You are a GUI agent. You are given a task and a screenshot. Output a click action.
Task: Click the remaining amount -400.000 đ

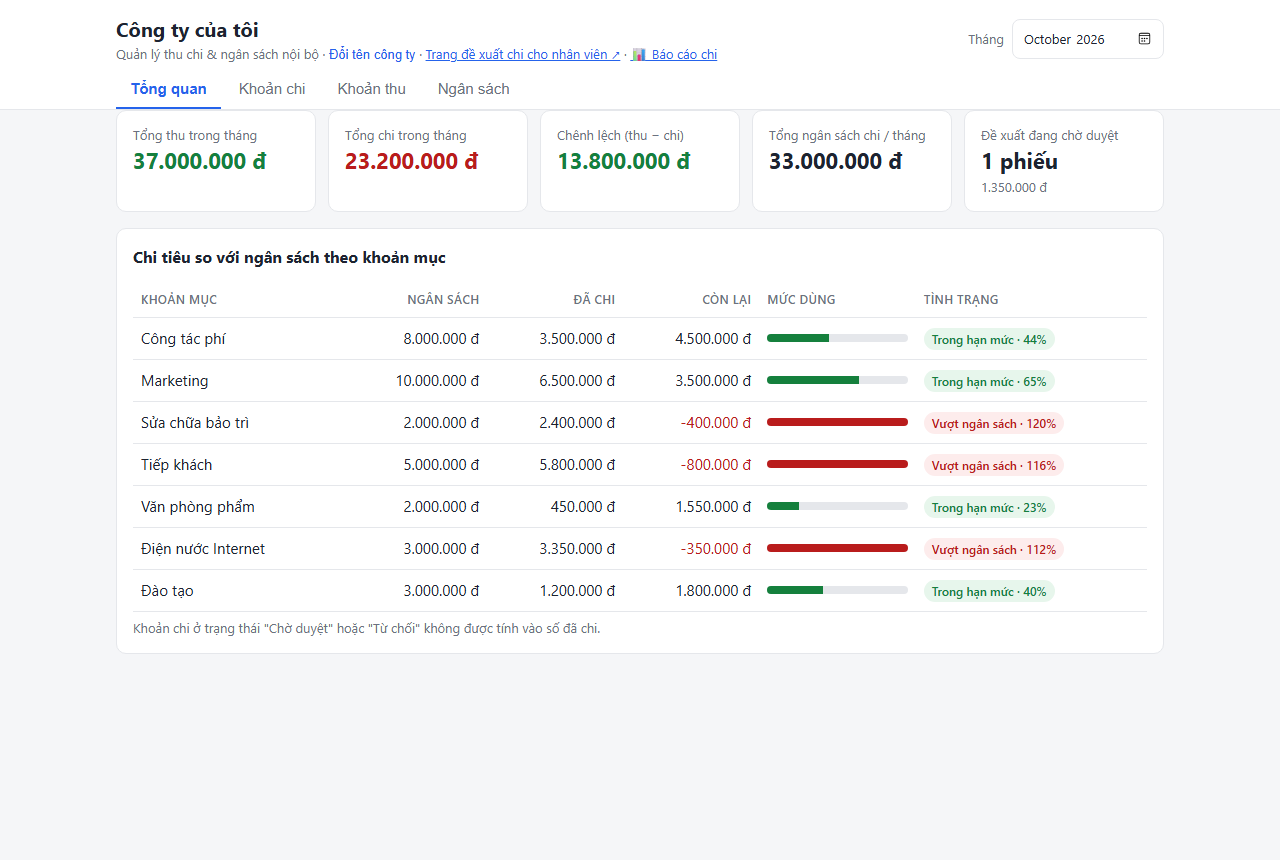716,423
